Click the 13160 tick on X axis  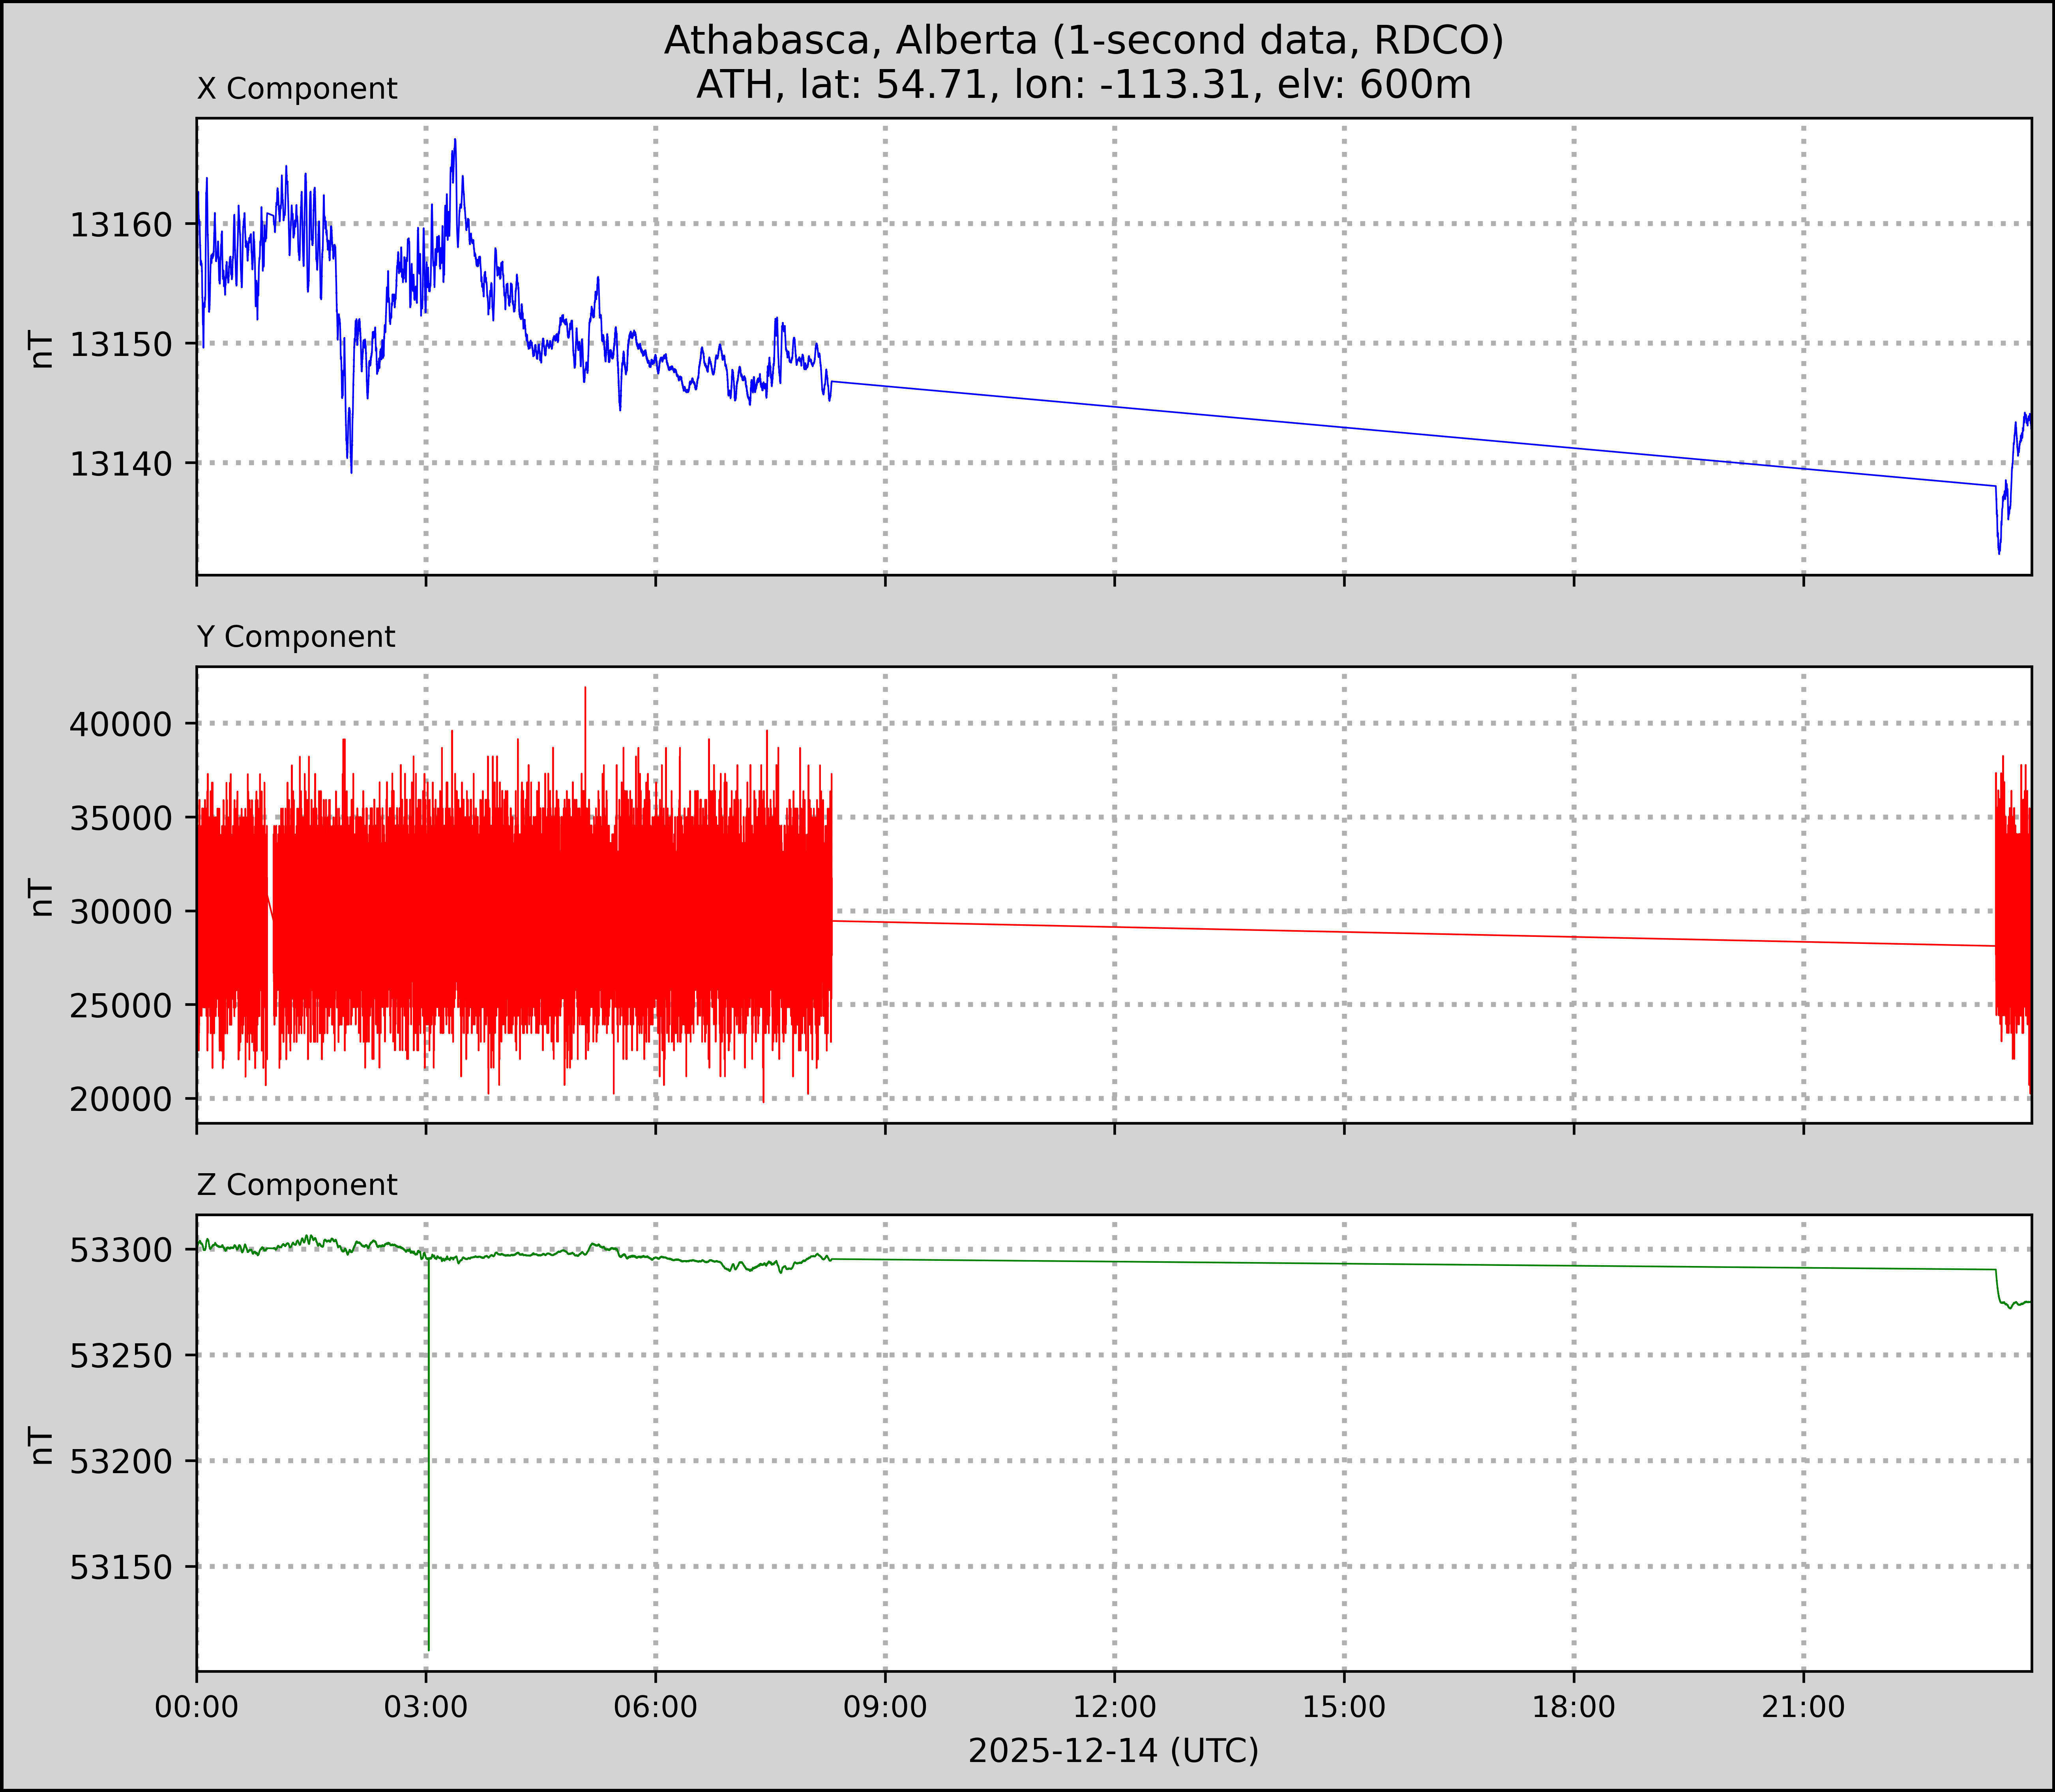[121, 225]
